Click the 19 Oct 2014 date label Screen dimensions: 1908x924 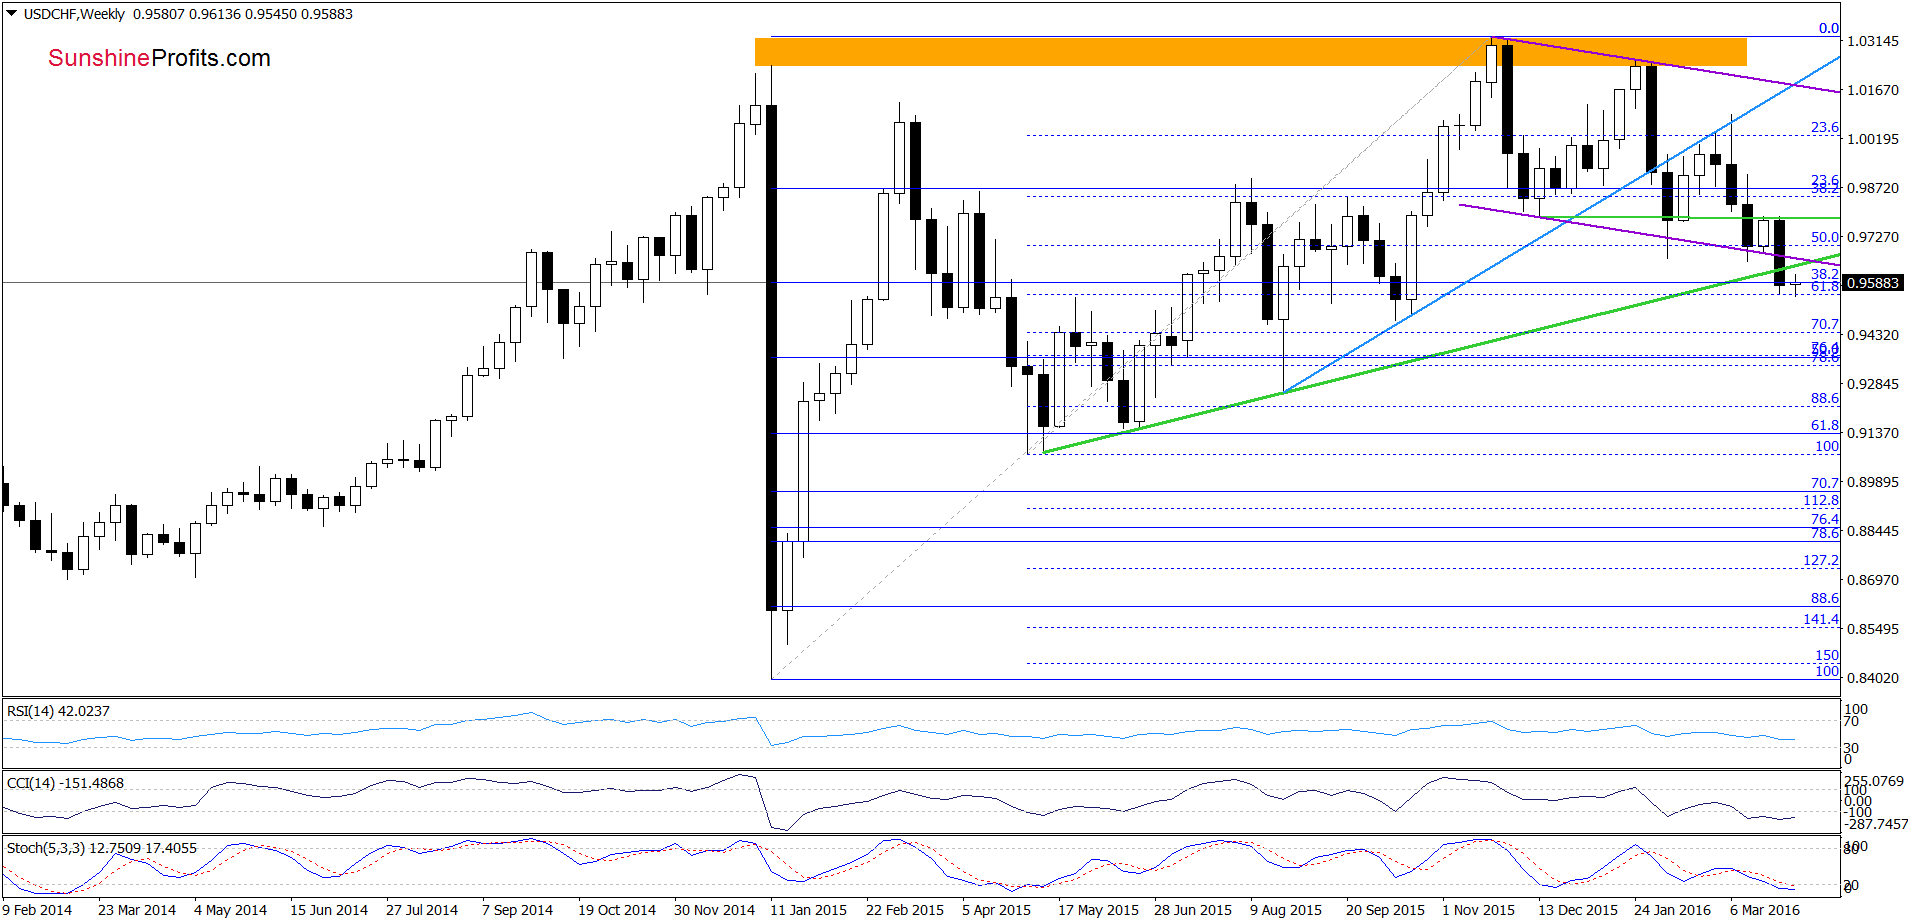click(x=617, y=910)
